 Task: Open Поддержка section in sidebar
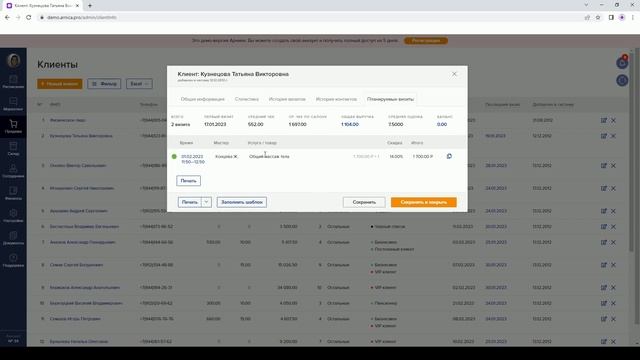click(x=13, y=260)
